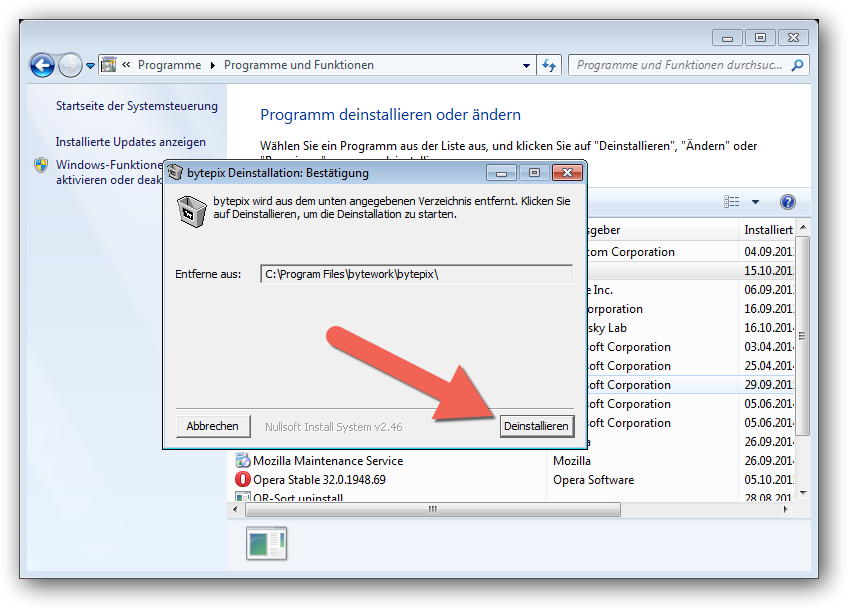Click the greyed-out forward navigation arrow
Image resolution: width=848 pixels, height=608 pixels.
(x=70, y=65)
